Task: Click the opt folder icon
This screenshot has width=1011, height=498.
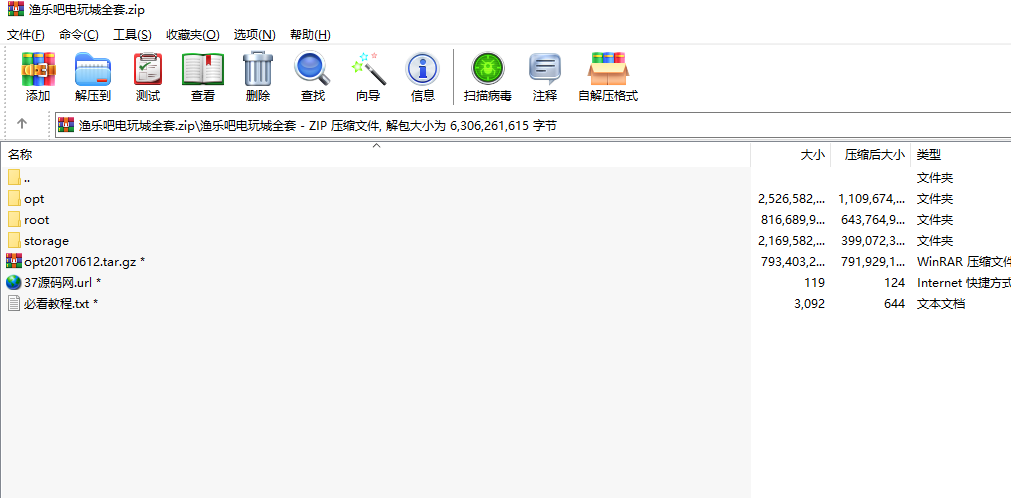Action: pos(14,198)
